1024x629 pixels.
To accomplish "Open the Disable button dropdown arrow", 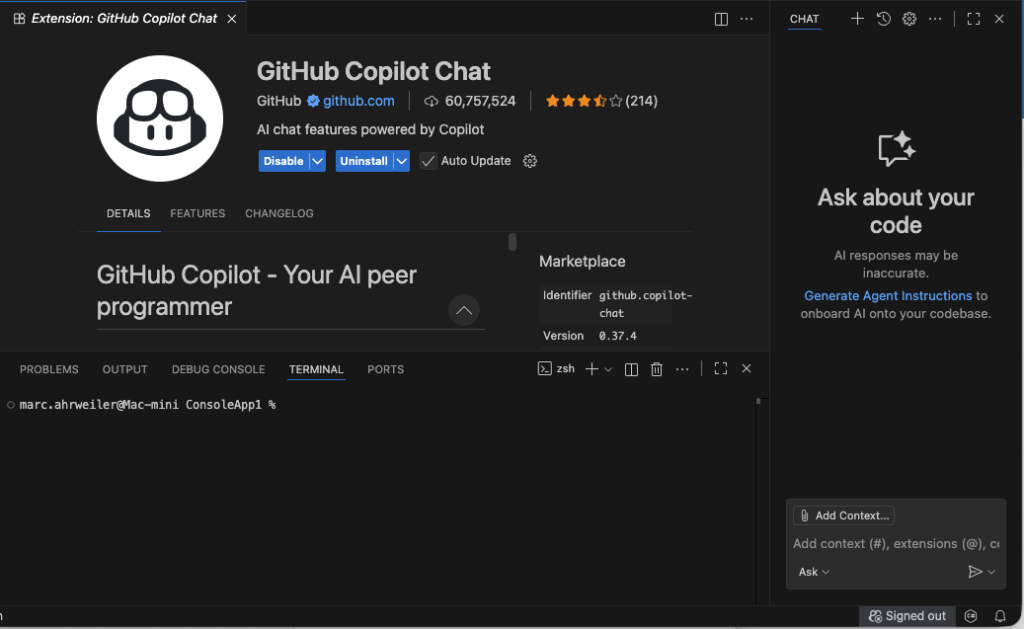I will point(317,161).
